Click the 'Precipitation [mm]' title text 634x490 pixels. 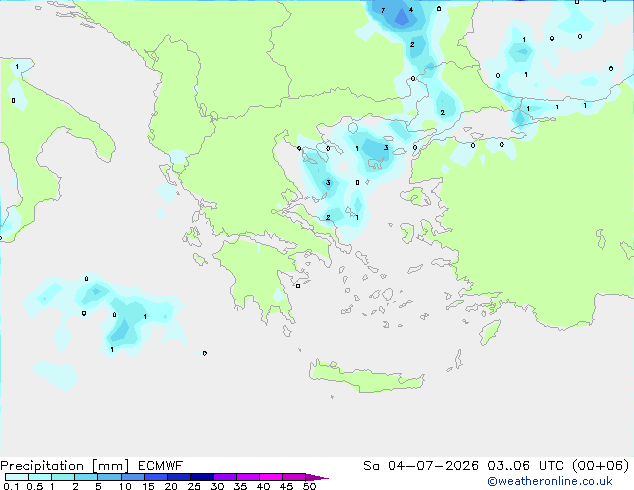(x=64, y=466)
